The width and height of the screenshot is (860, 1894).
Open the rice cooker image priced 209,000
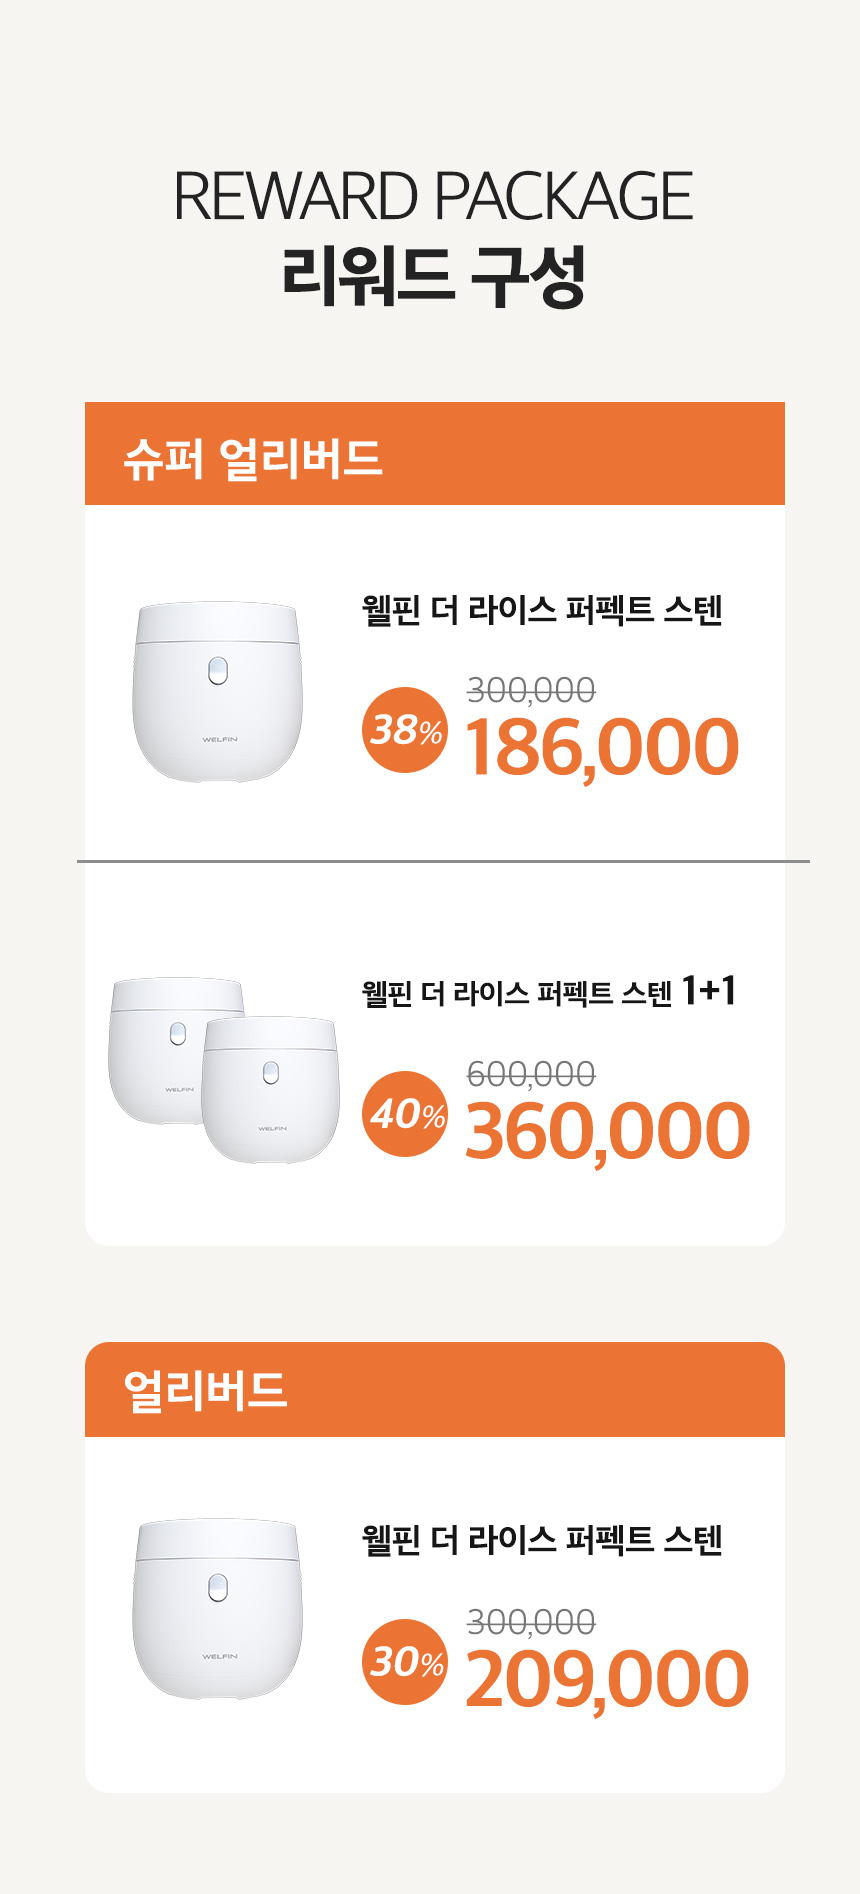tap(217, 1608)
